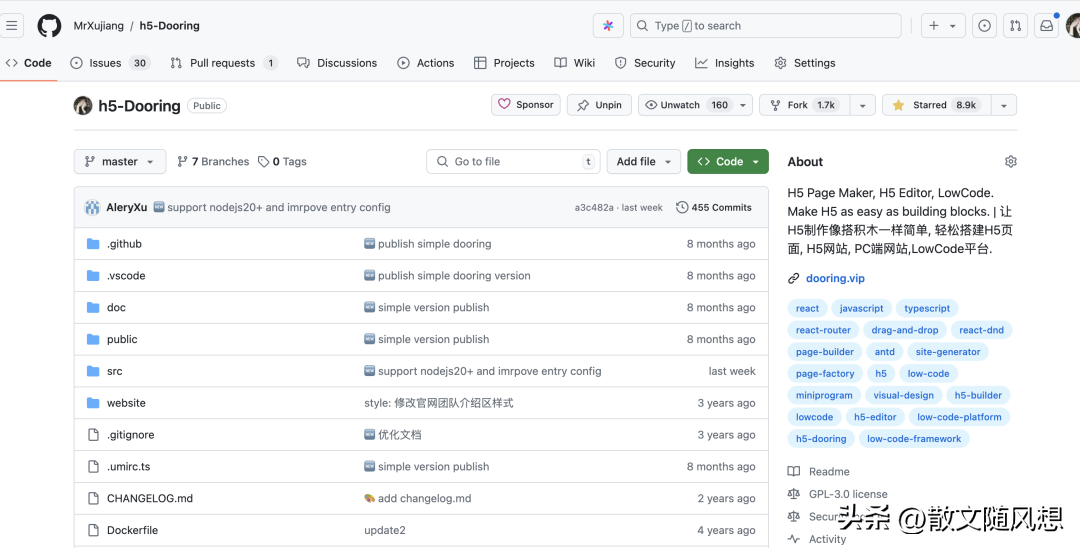Switch to the Discussions tab

337,63
